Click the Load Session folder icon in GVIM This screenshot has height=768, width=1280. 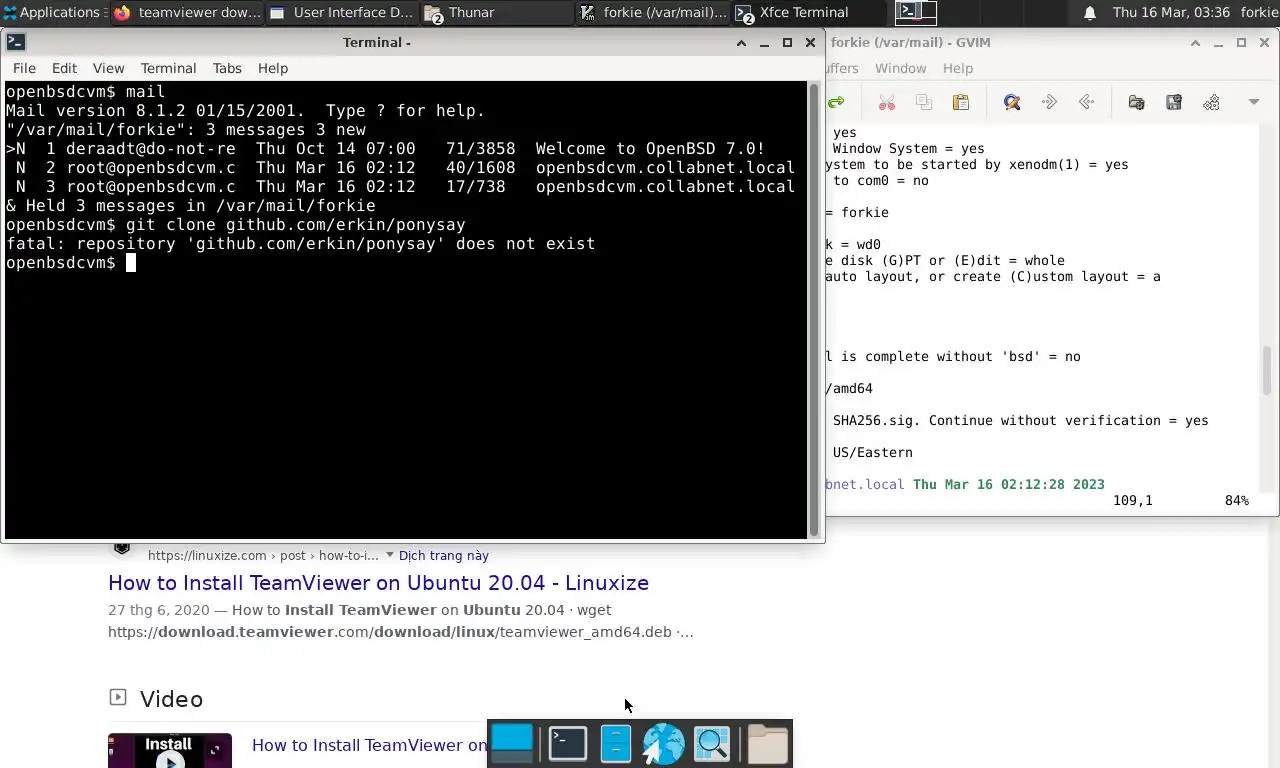click(x=1136, y=102)
